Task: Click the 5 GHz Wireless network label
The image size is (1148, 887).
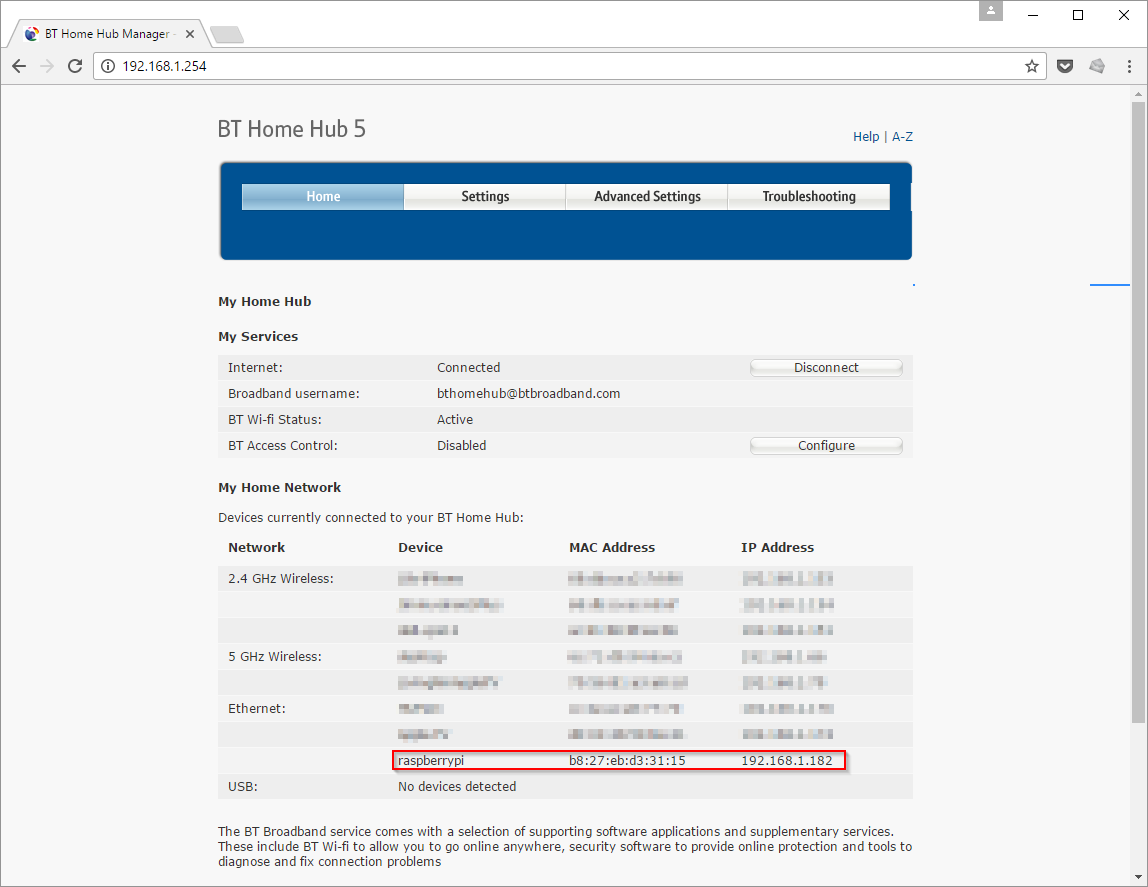Action: [x=275, y=656]
